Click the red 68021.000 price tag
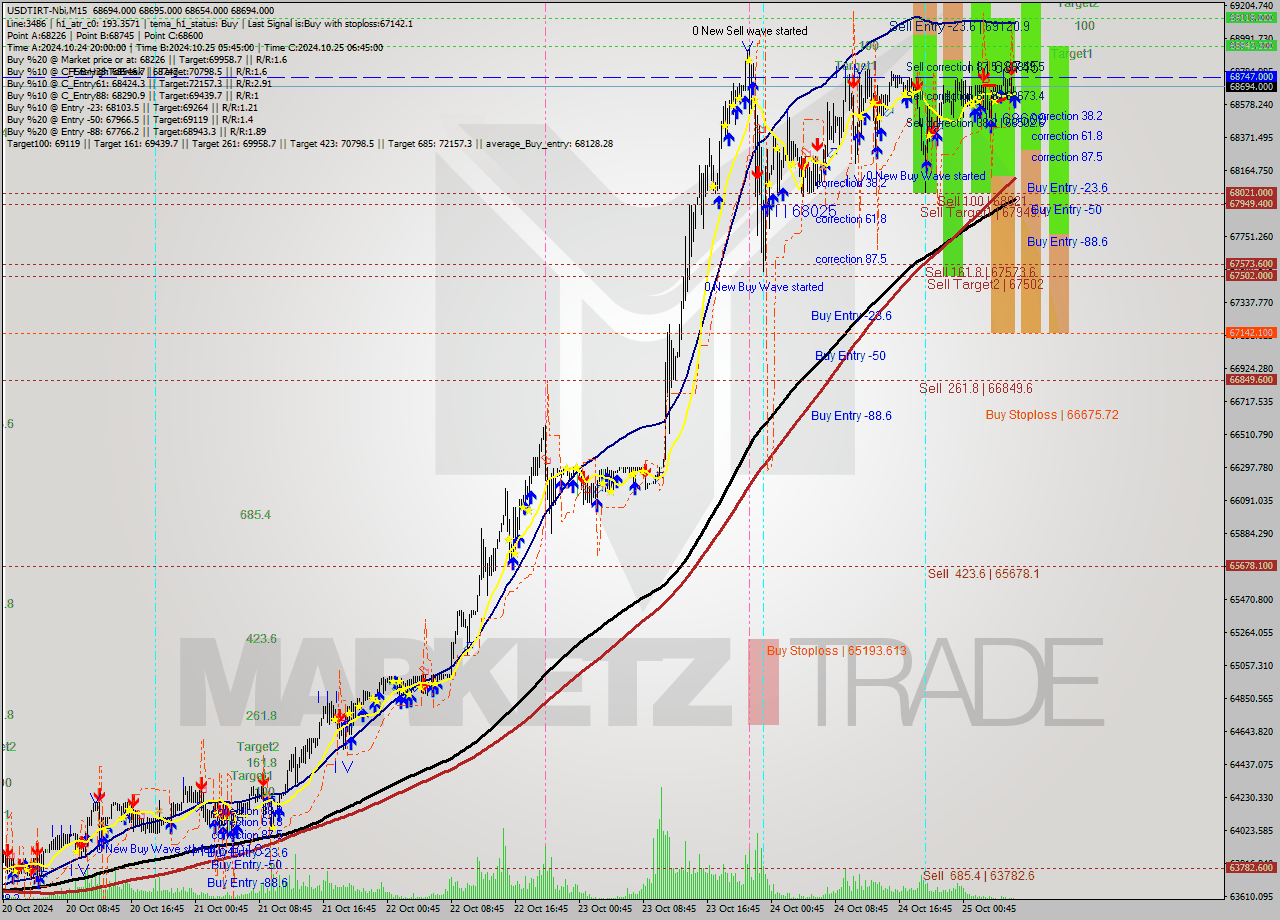The image size is (1280, 920). pos(1251,193)
